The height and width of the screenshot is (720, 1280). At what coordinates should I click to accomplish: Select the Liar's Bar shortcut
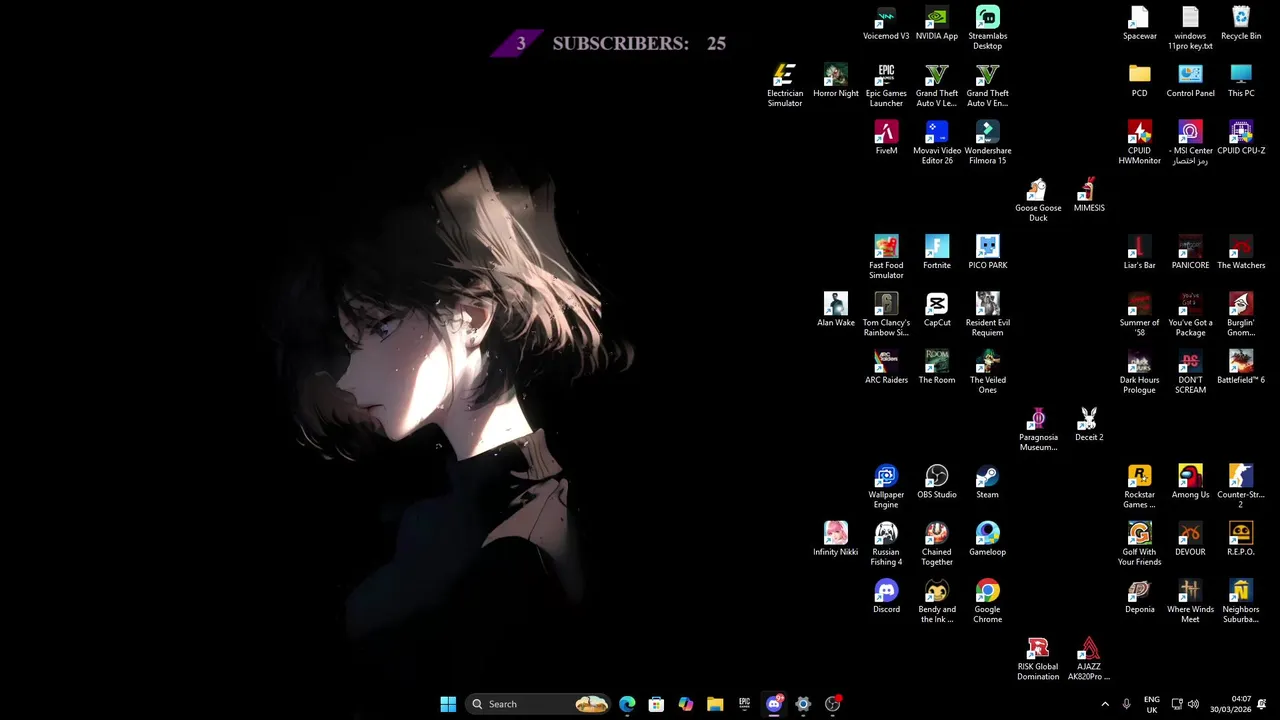tap(1139, 253)
